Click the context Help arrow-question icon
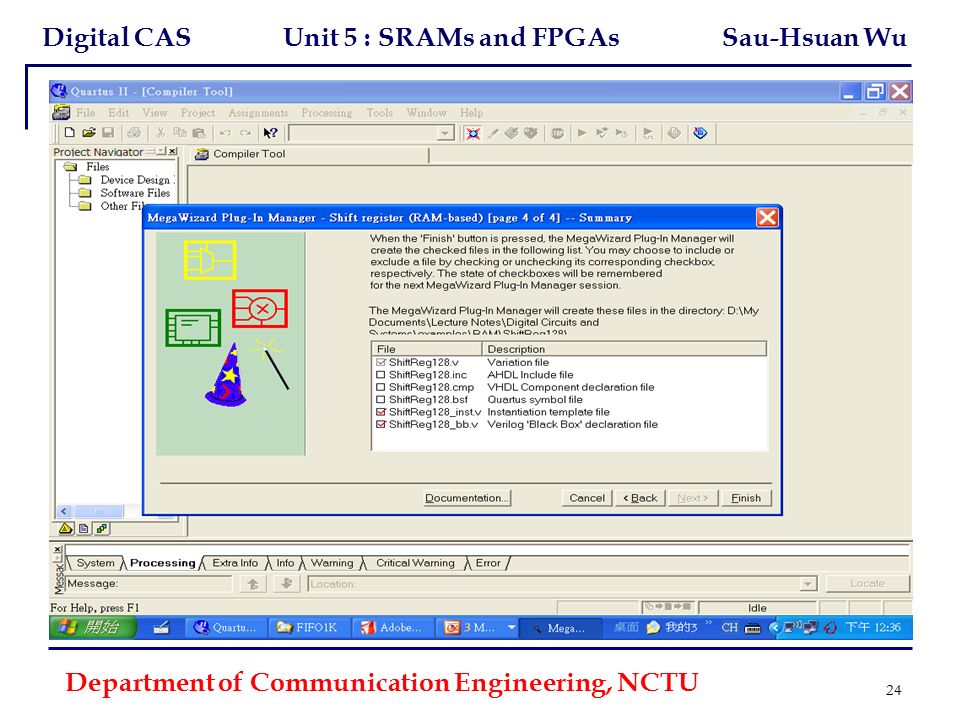This screenshot has width=960, height=720. coord(270,133)
